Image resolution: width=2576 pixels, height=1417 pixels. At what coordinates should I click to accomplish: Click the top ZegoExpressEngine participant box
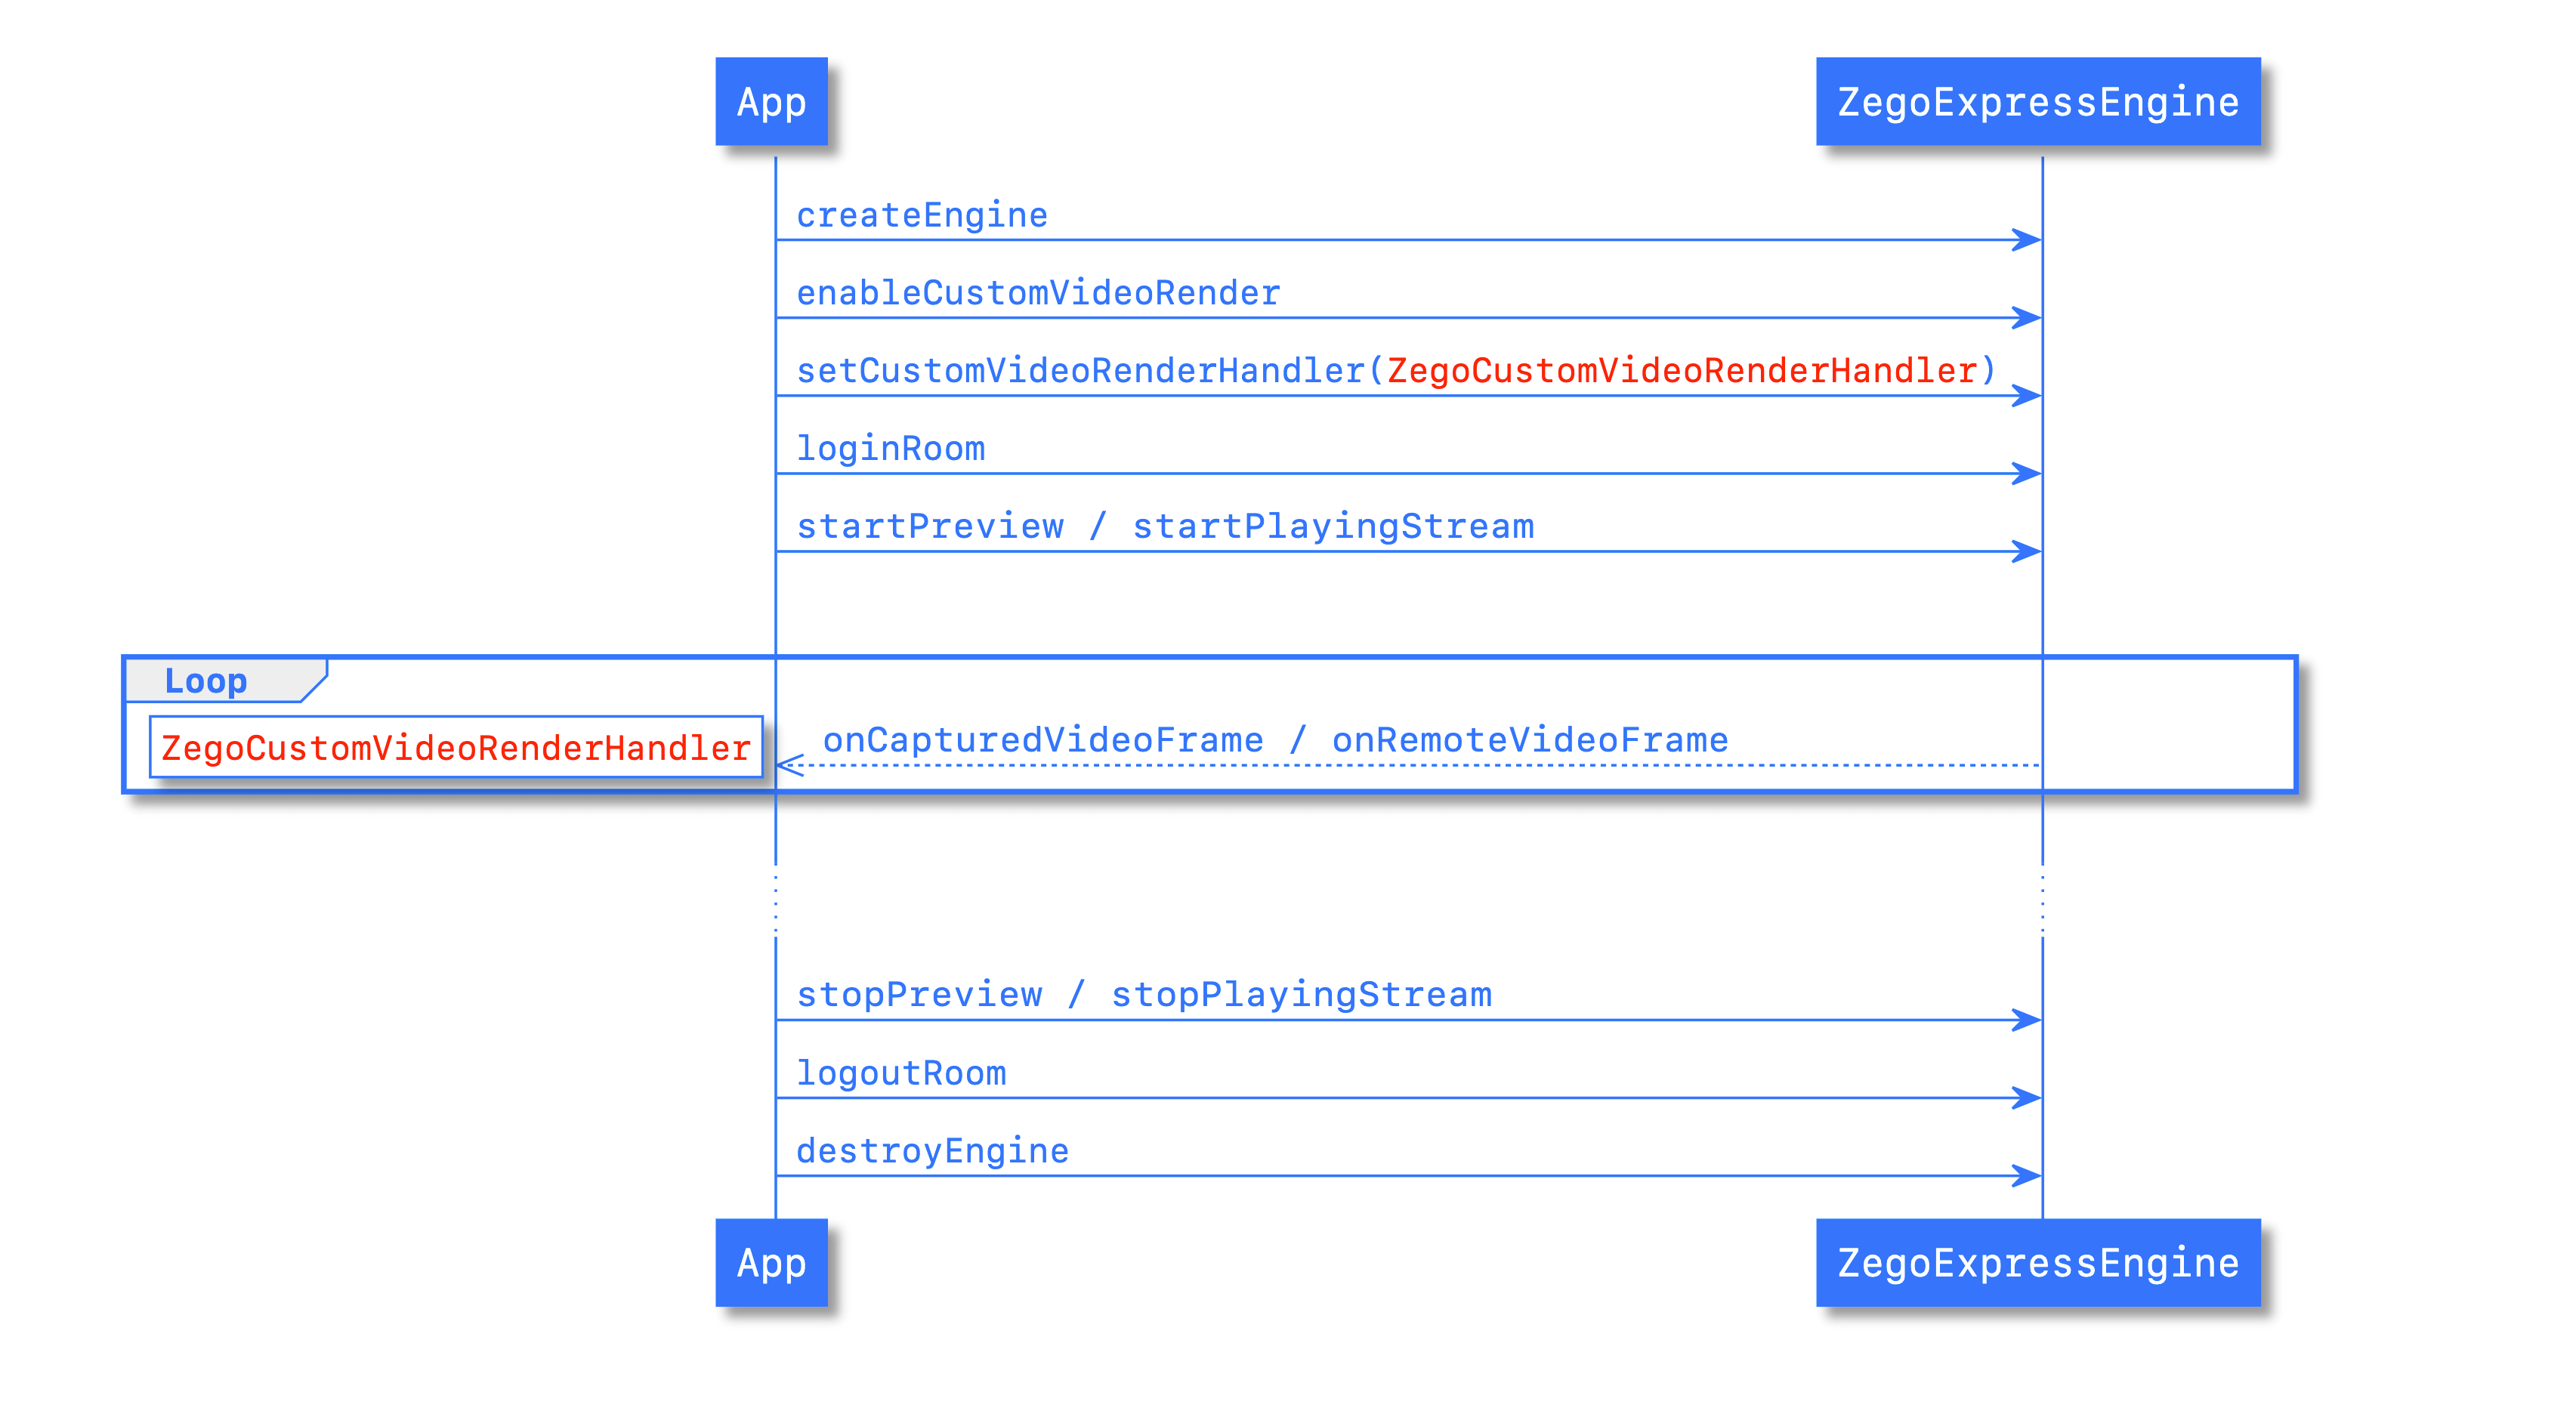click(2037, 102)
